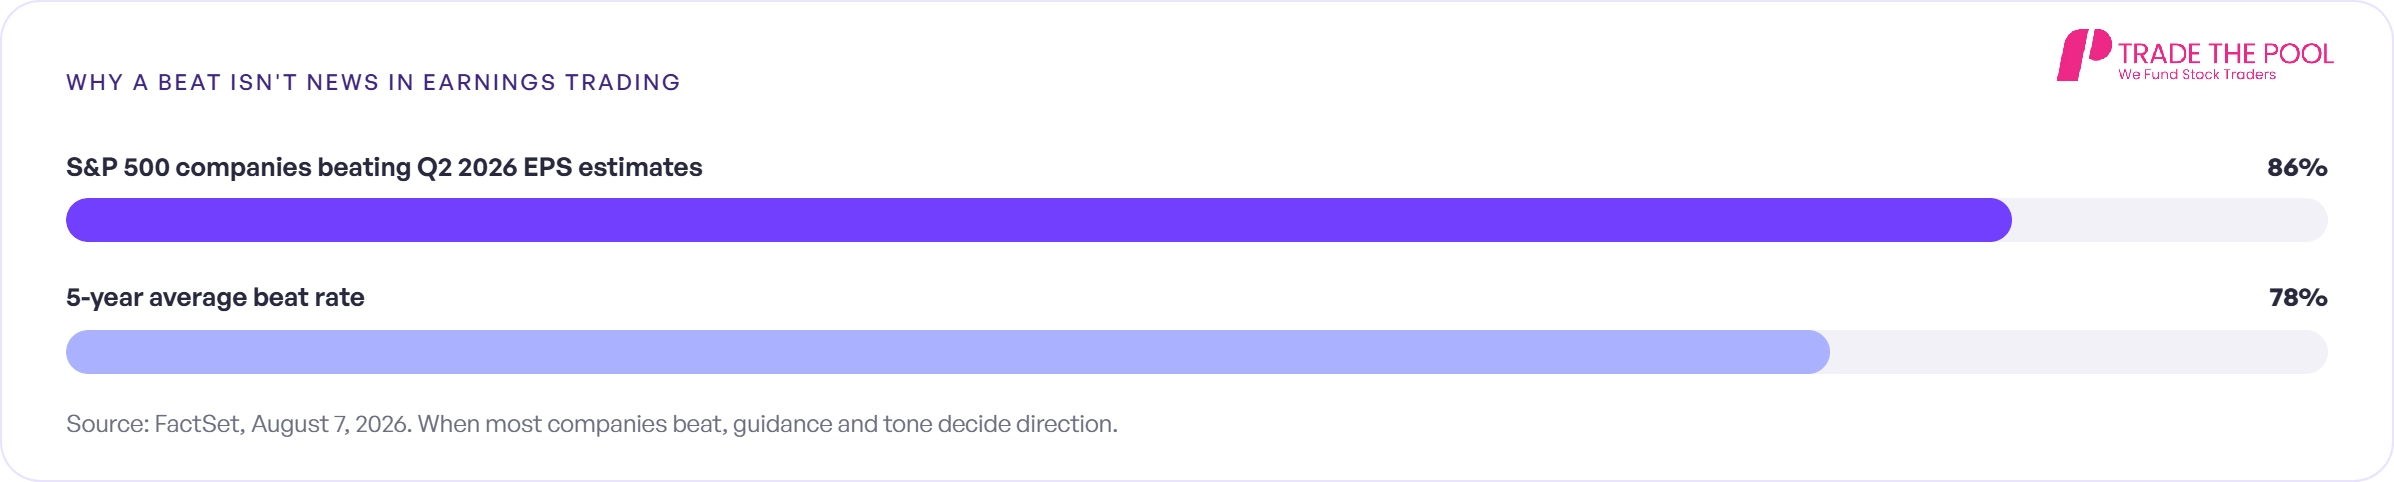
Task: Click the 78% value
Action: [2298, 297]
